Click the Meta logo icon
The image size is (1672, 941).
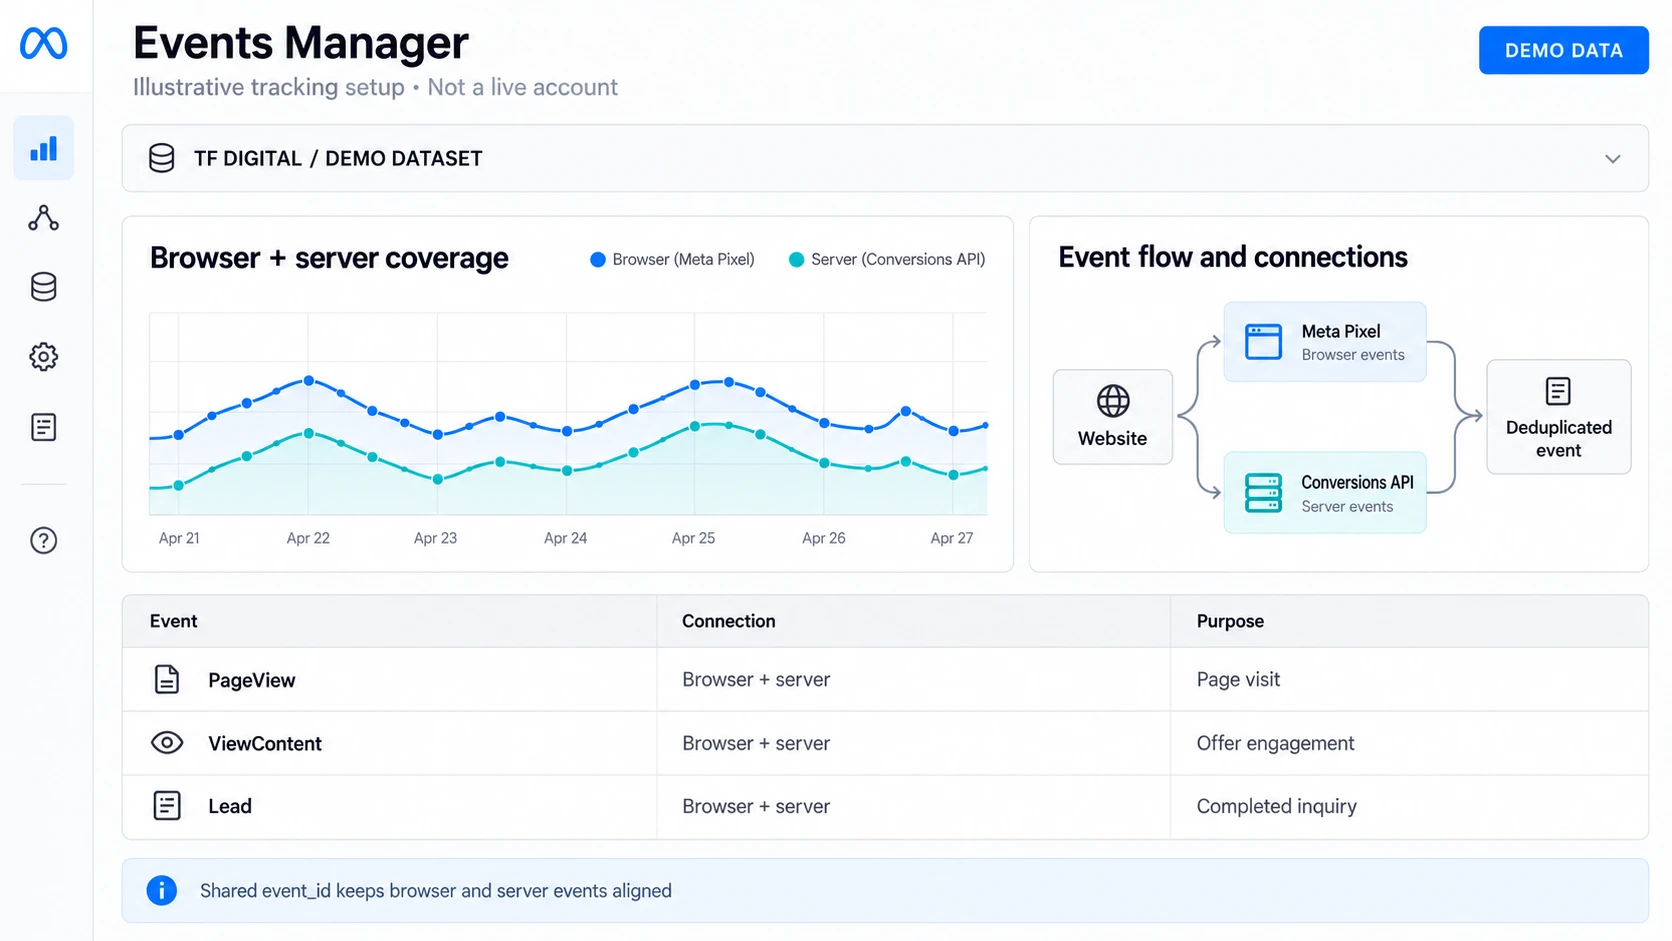tap(44, 43)
